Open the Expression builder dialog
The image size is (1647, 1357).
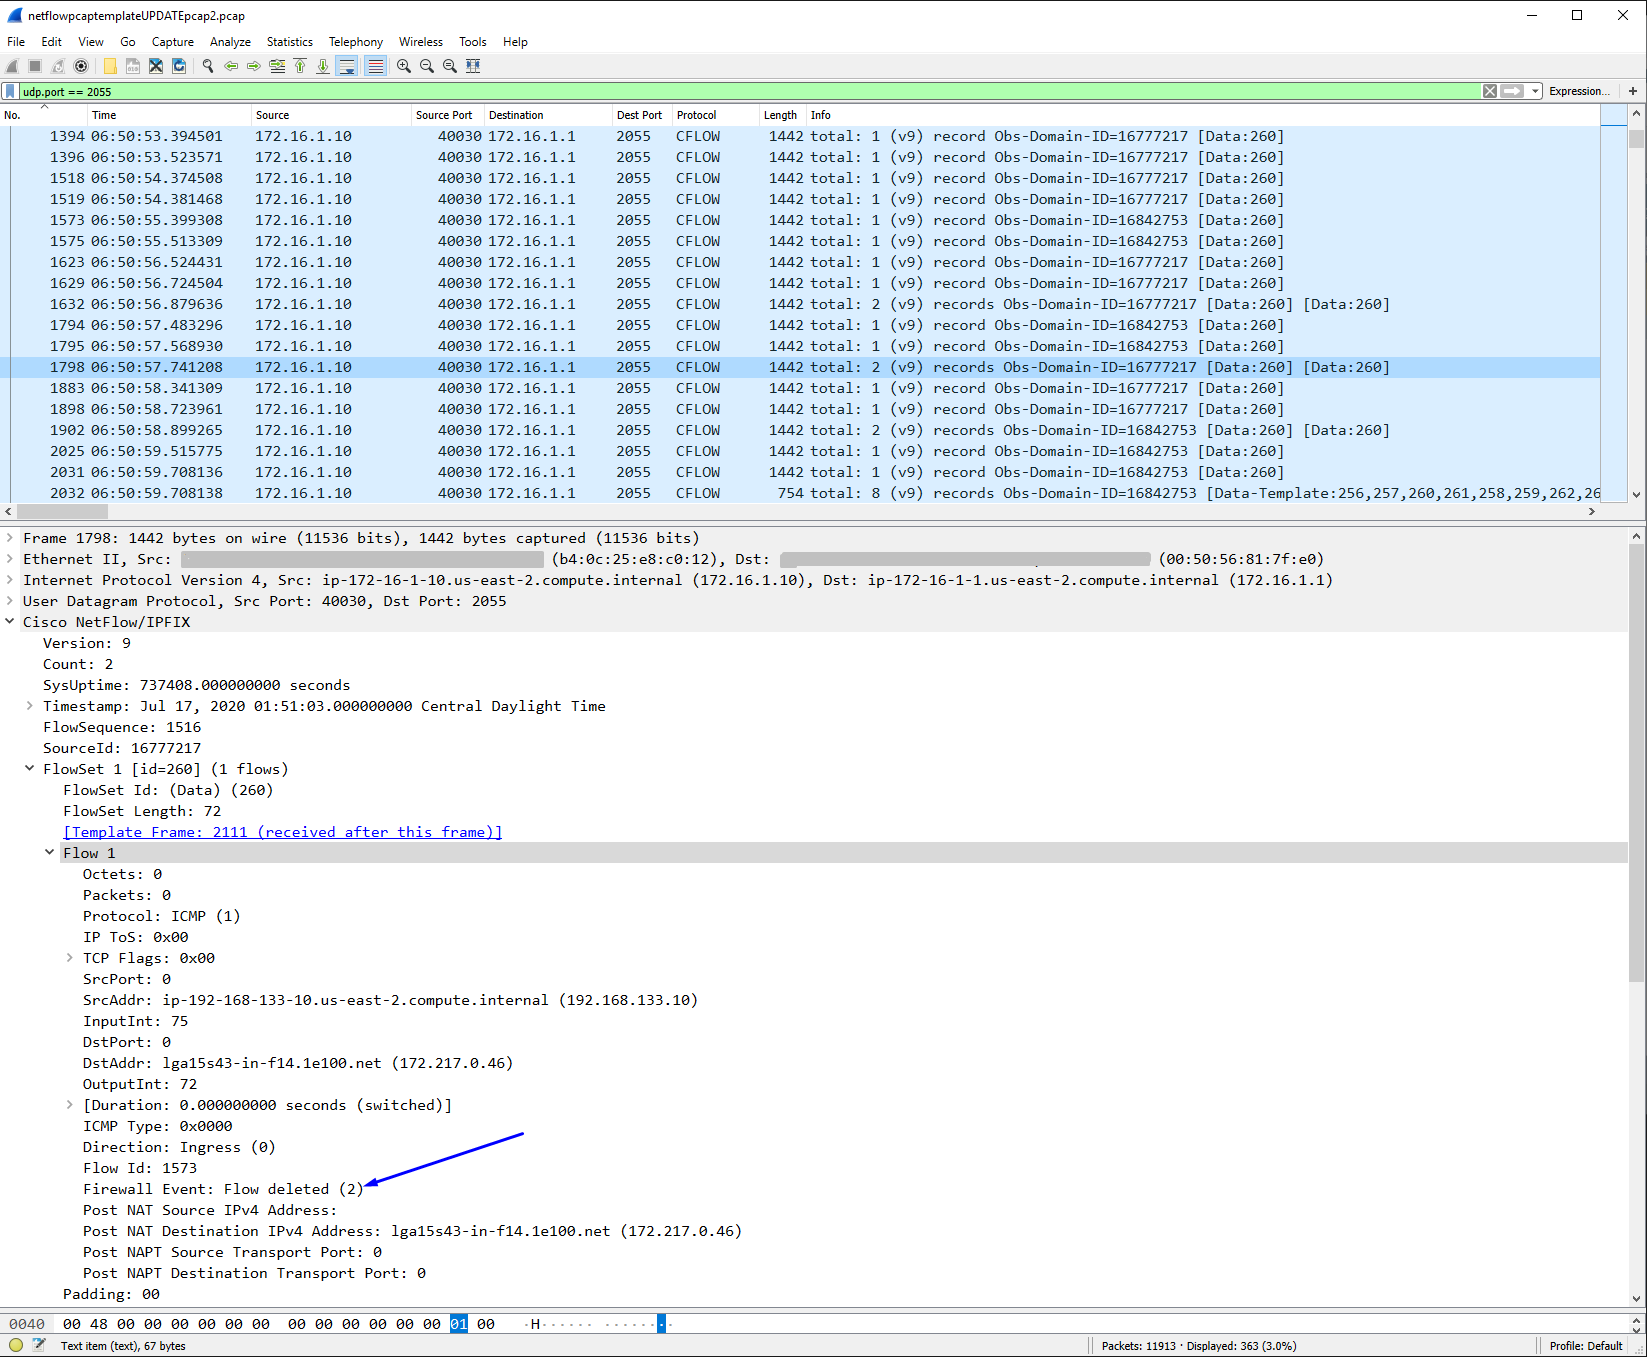click(x=1580, y=91)
